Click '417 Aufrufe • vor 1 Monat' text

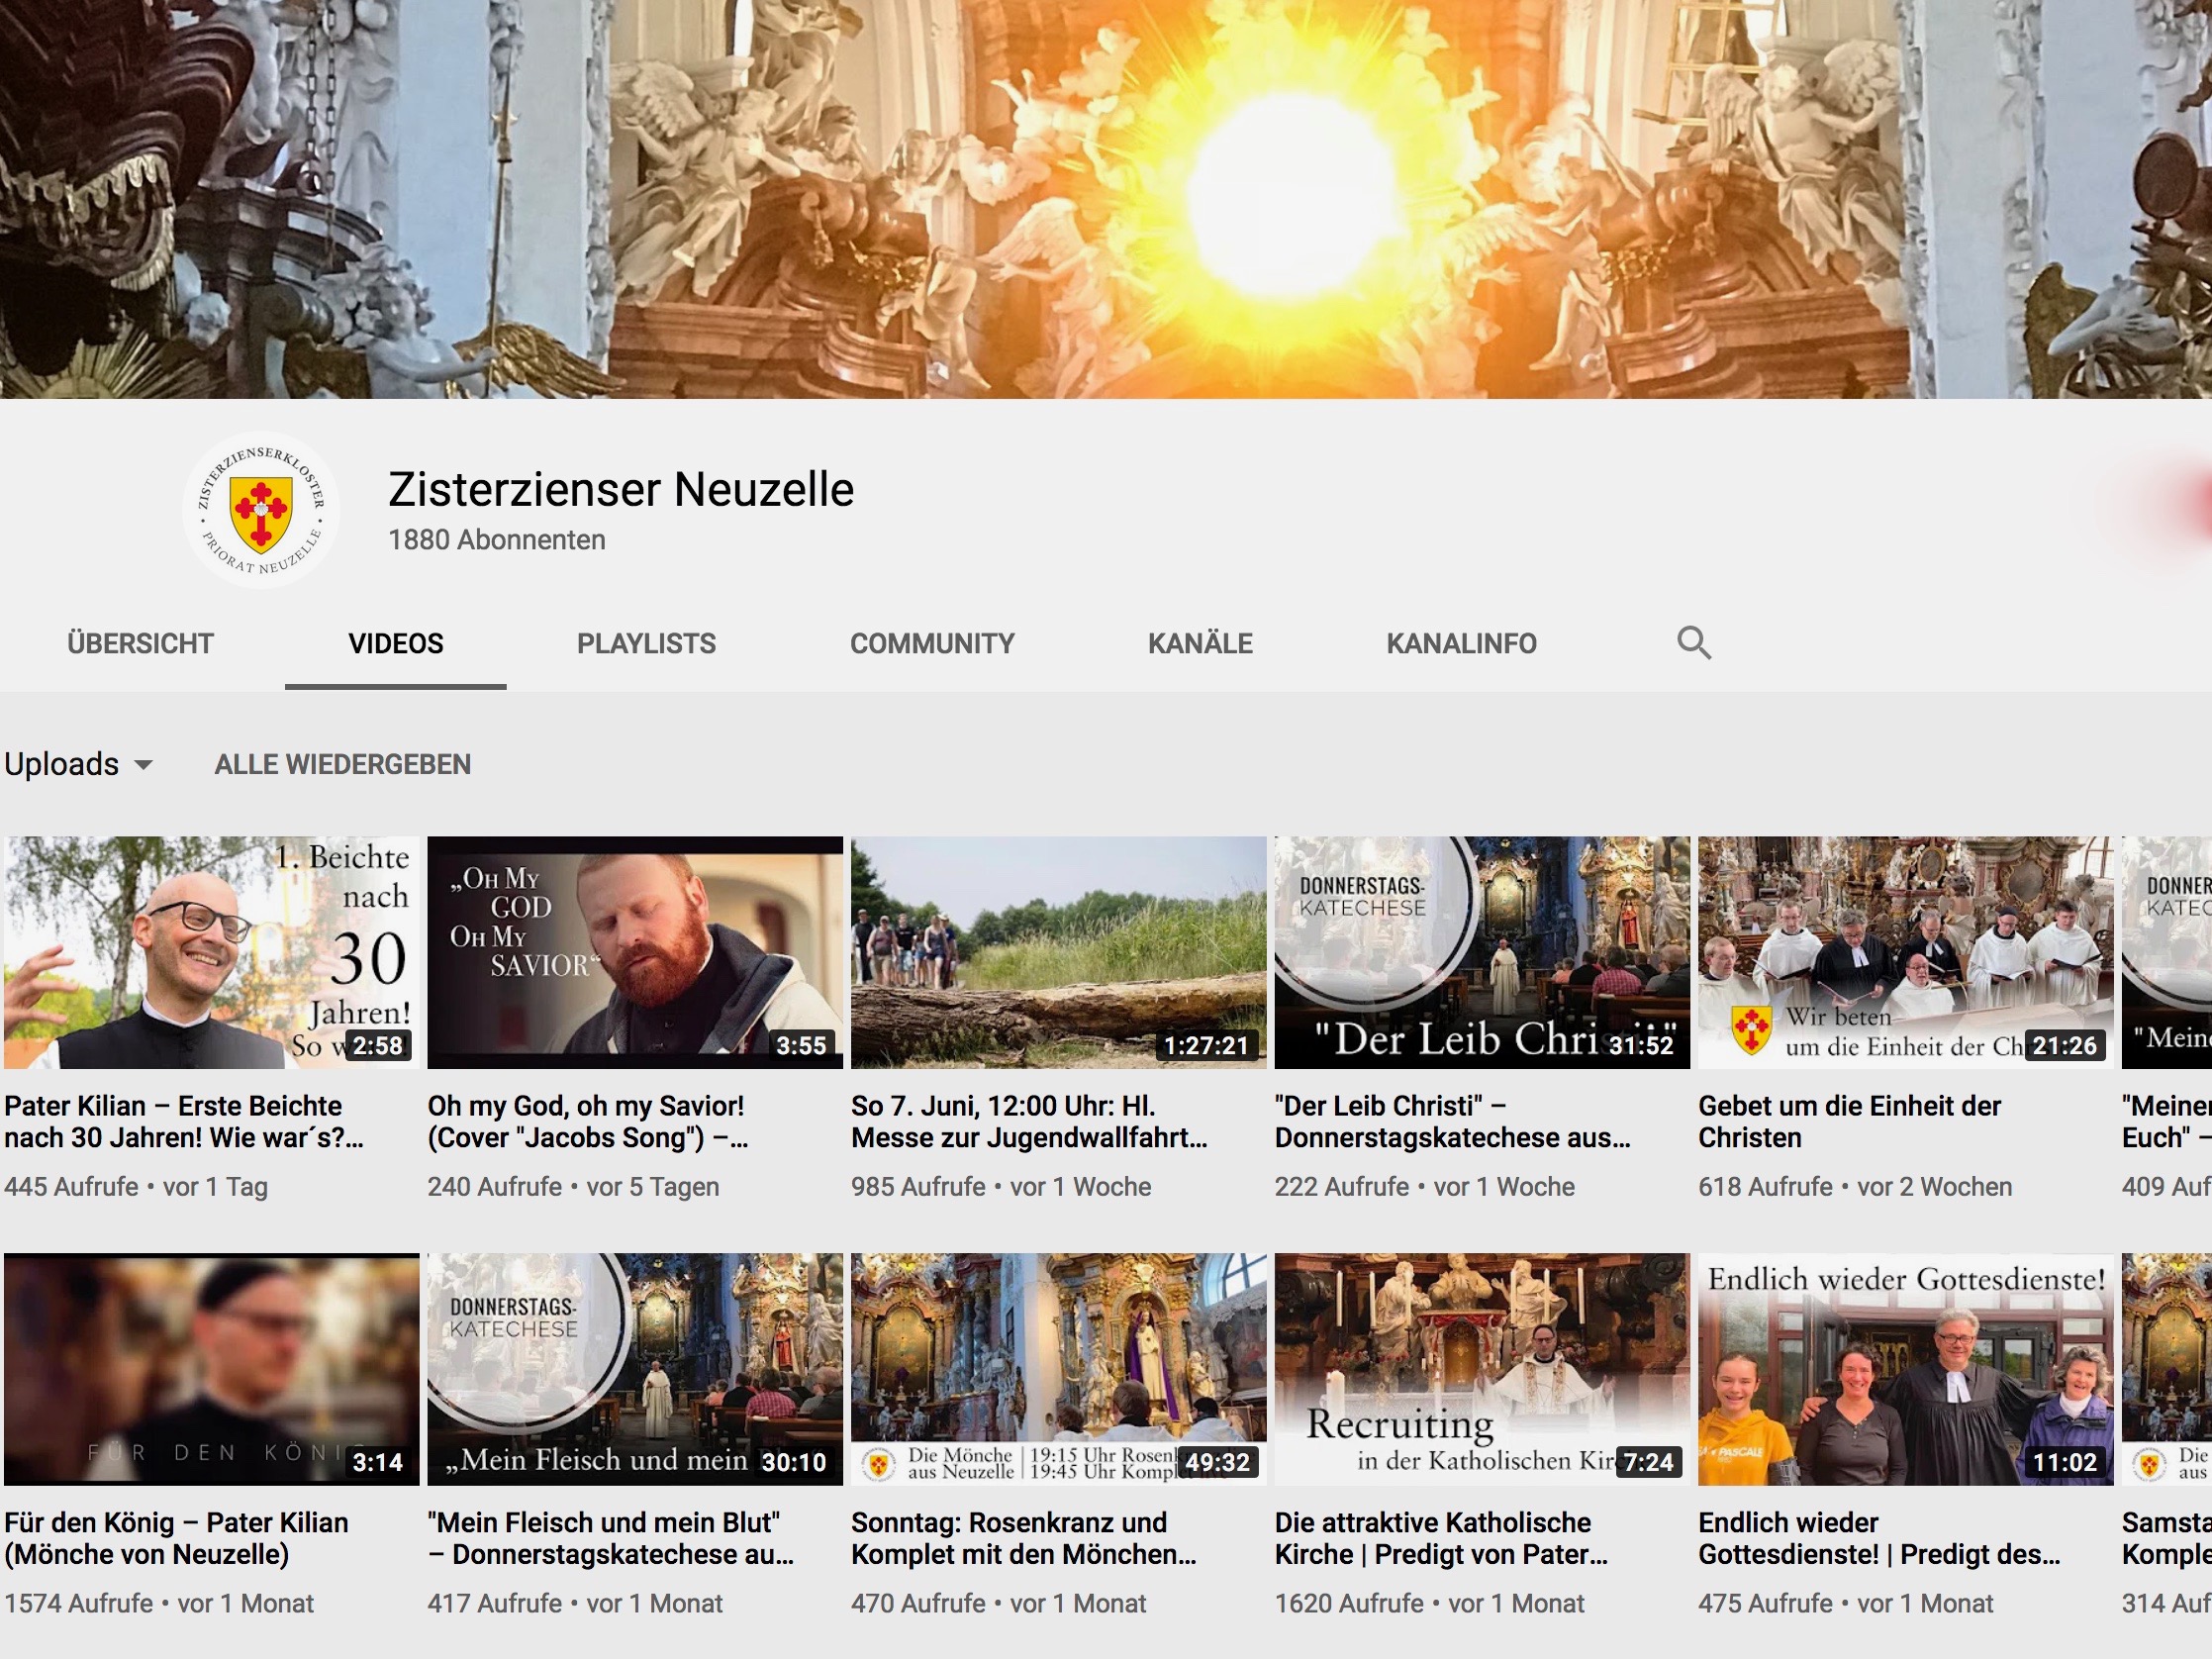click(x=575, y=1603)
